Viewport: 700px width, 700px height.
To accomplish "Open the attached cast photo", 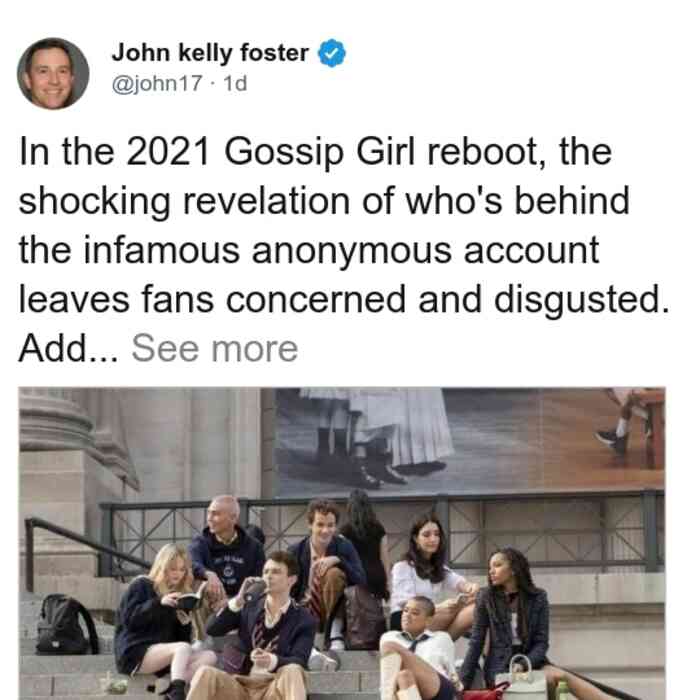I will [x=342, y=543].
